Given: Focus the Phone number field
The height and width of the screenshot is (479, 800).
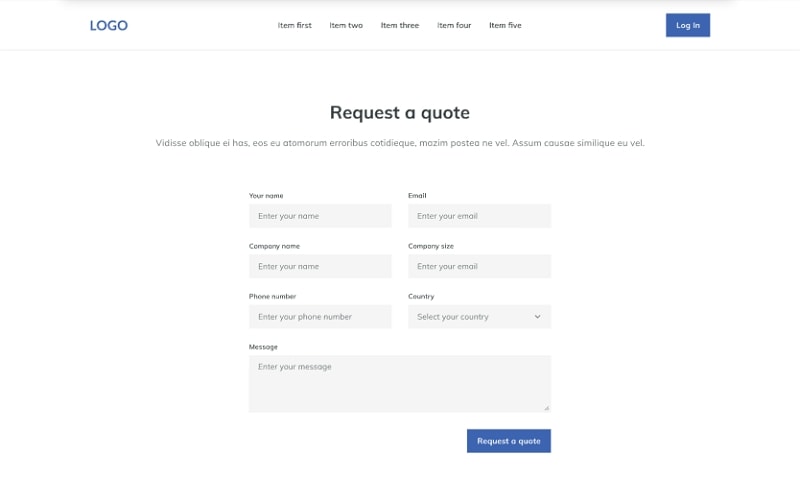Looking at the screenshot, I should (320, 317).
